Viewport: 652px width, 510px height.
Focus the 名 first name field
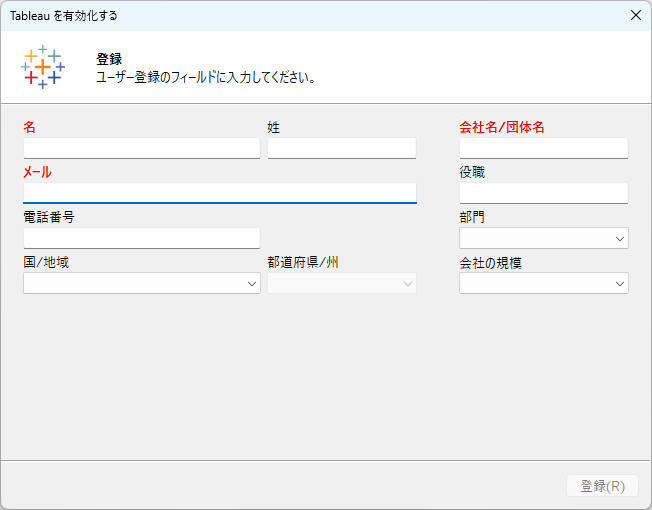142,148
